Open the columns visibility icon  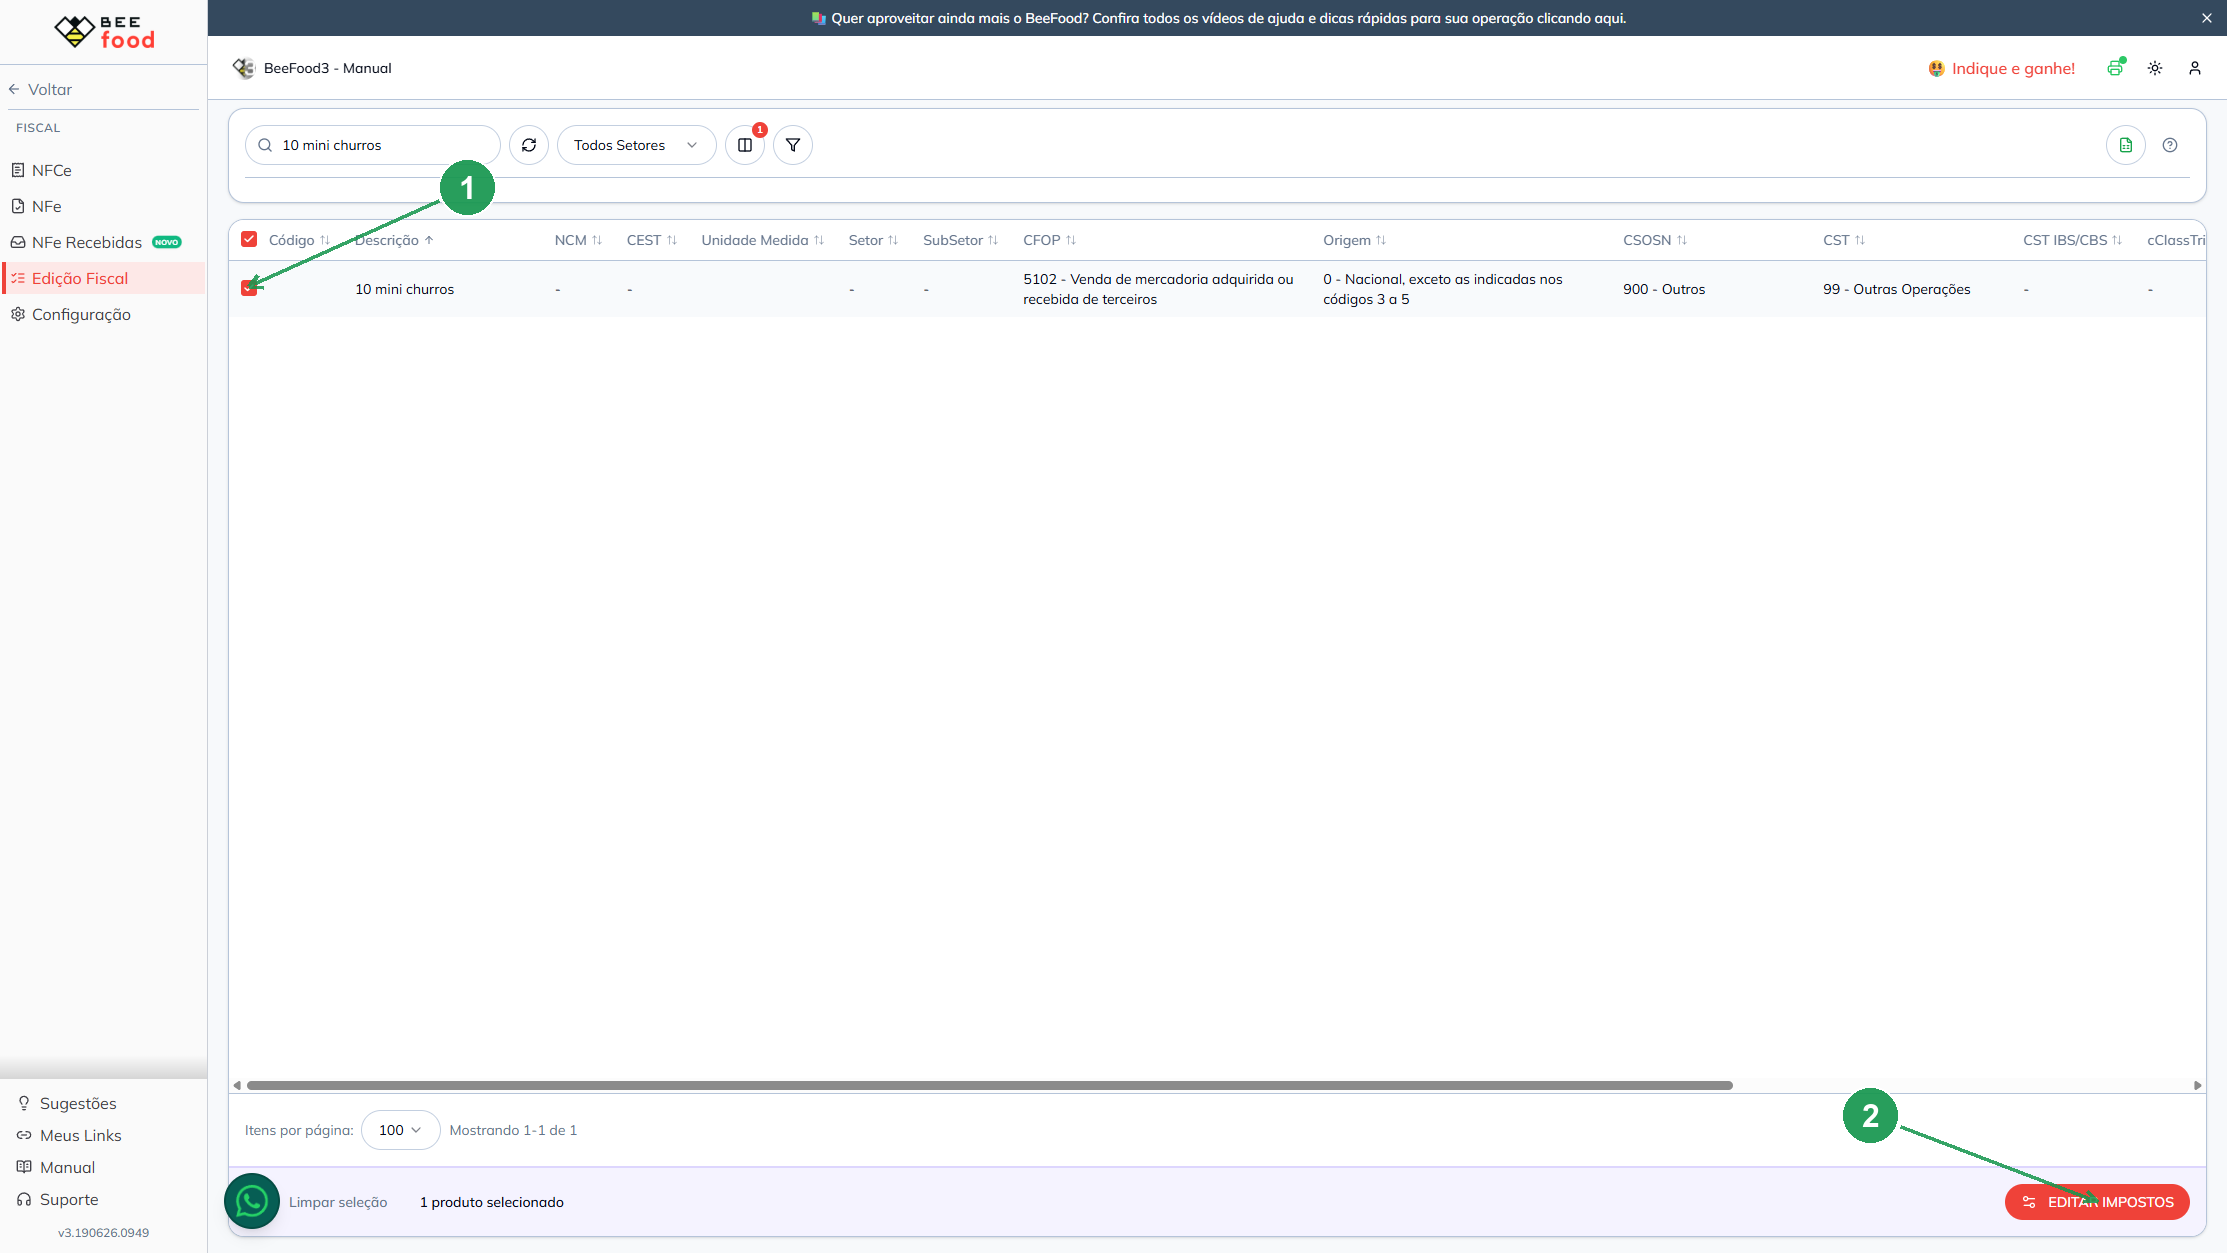(x=745, y=145)
